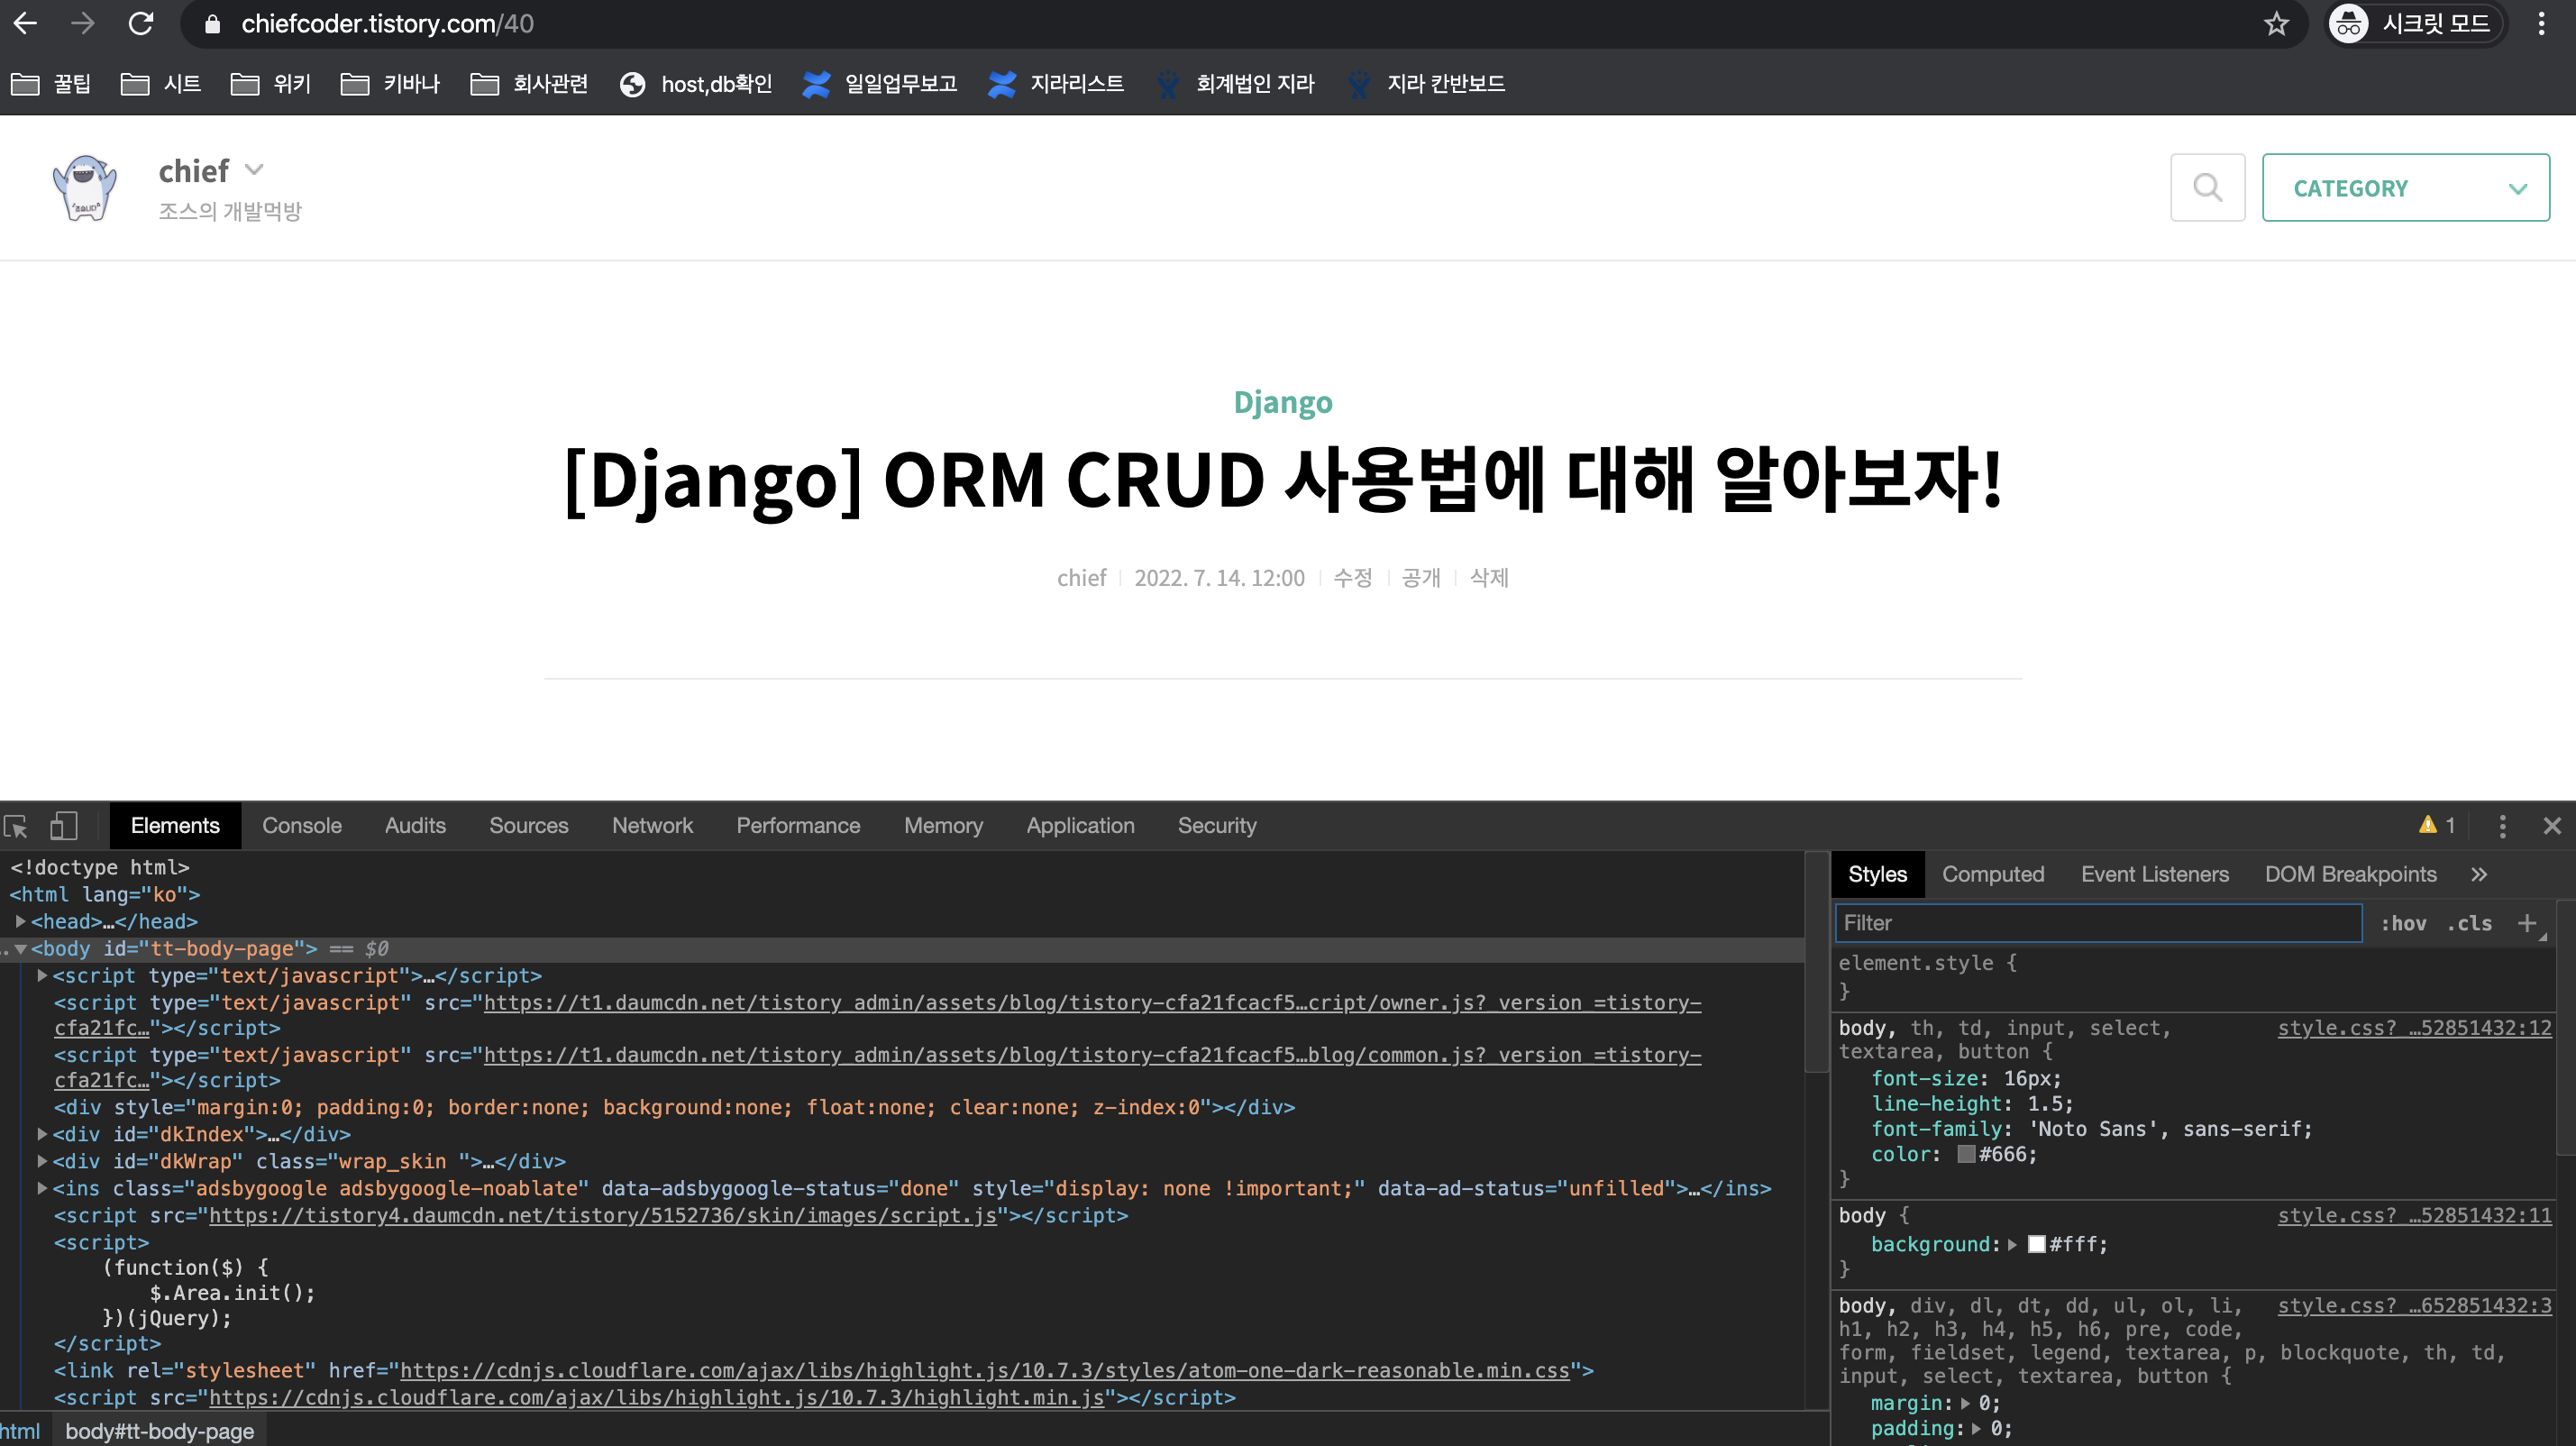The height and width of the screenshot is (1446, 2576).
Task: Expand the head element node
Action: point(20,921)
